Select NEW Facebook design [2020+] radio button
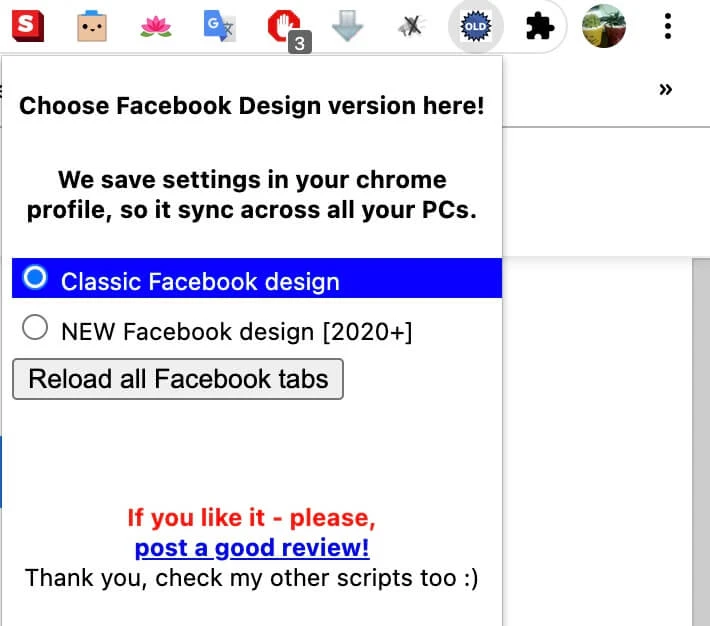 click(x=35, y=329)
